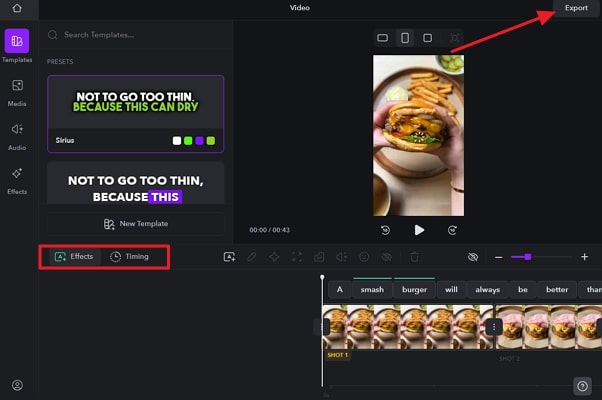Click the SHOT 1 label

[337, 355]
